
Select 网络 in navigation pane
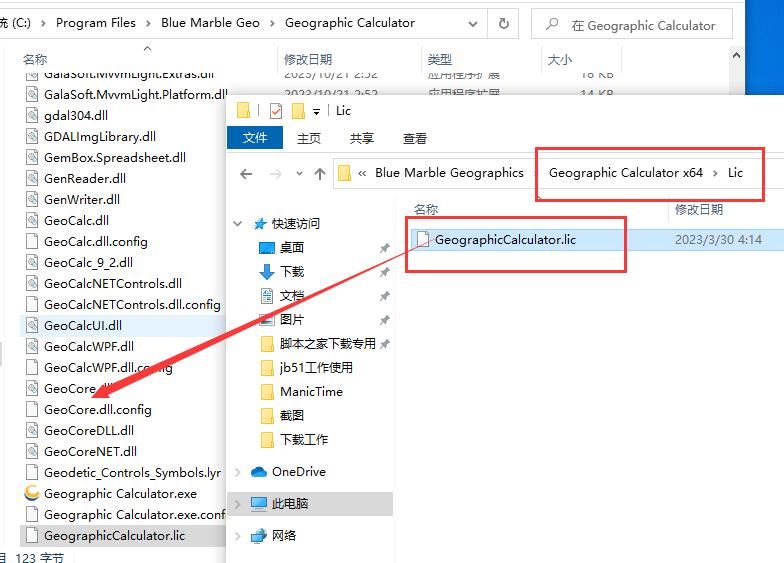(x=284, y=536)
